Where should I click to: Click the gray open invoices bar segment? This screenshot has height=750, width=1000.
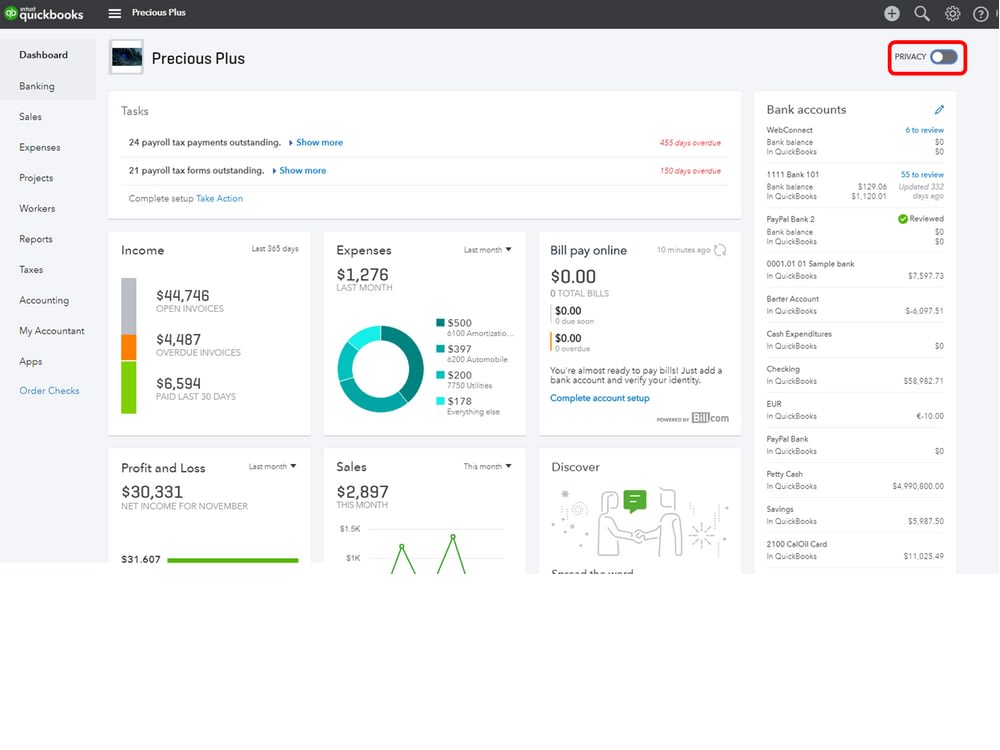pyautogui.click(x=129, y=306)
